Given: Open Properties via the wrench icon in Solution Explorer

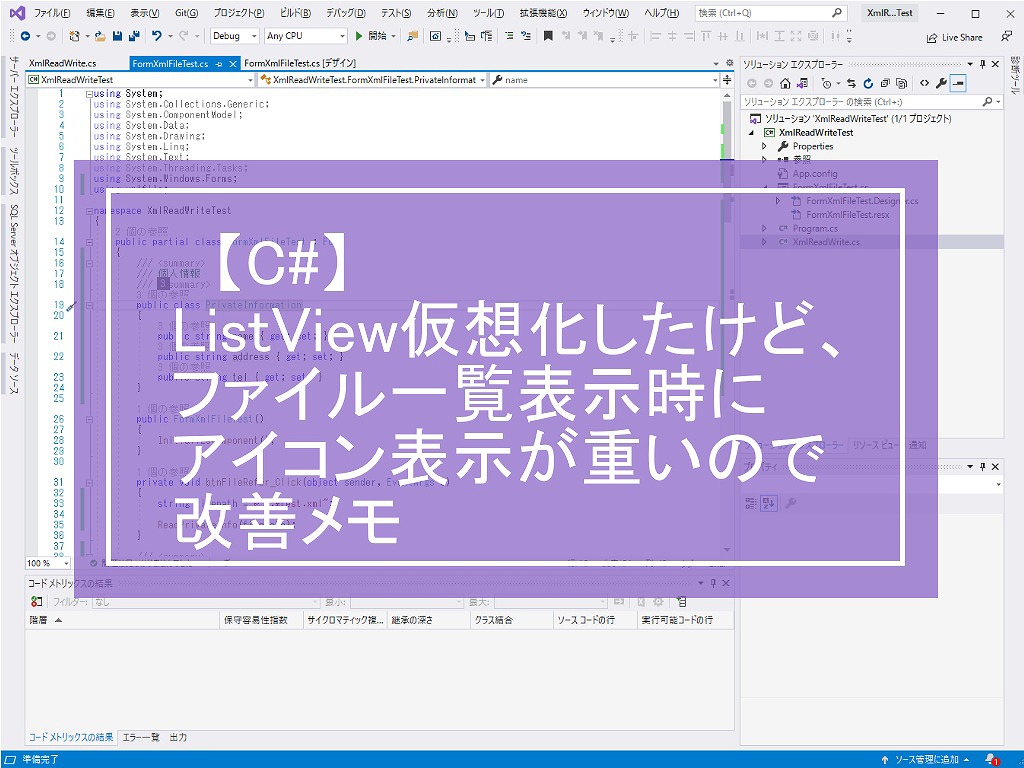Looking at the screenshot, I should click(x=941, y=84).
